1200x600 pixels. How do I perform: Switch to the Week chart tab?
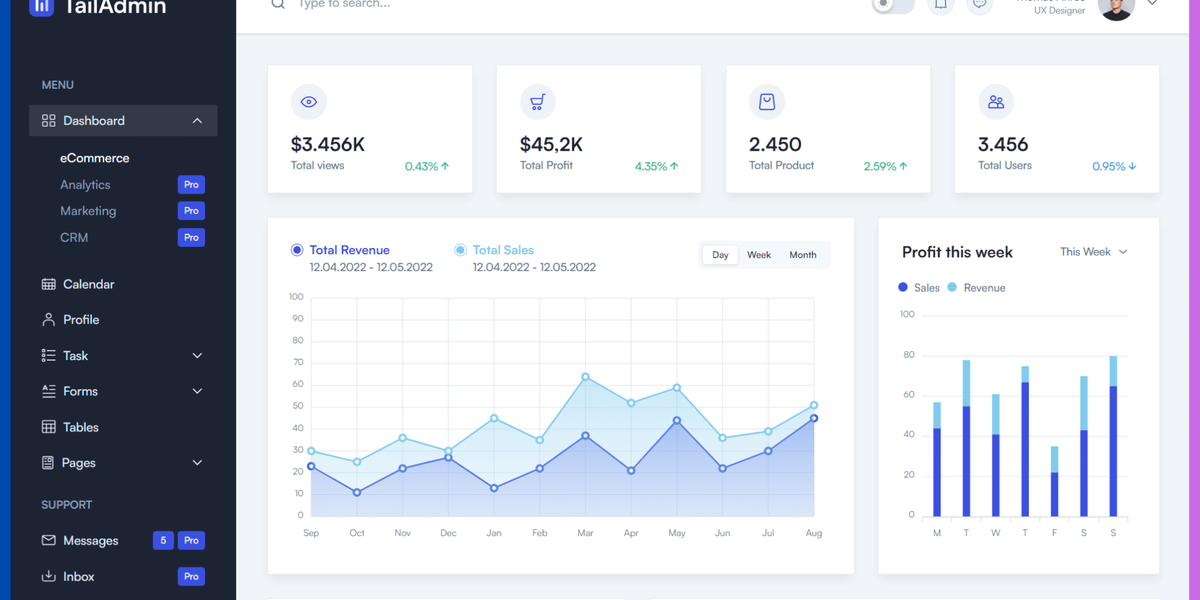(759, 255)
